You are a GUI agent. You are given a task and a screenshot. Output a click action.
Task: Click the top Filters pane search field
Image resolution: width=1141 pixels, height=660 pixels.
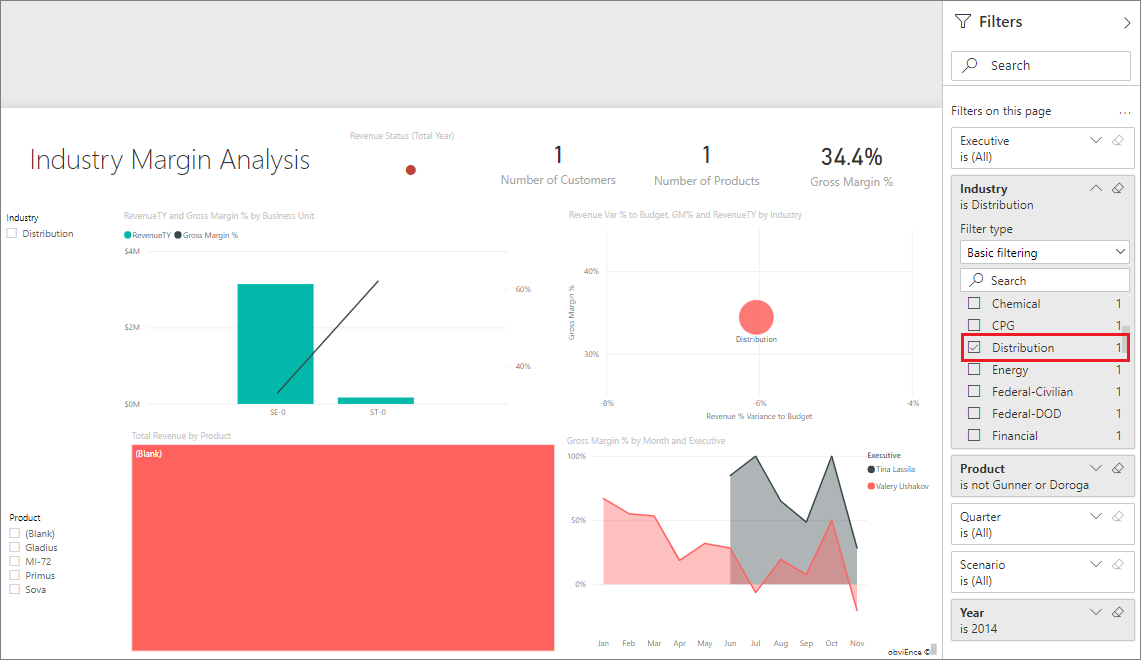tap(1040, 66)
